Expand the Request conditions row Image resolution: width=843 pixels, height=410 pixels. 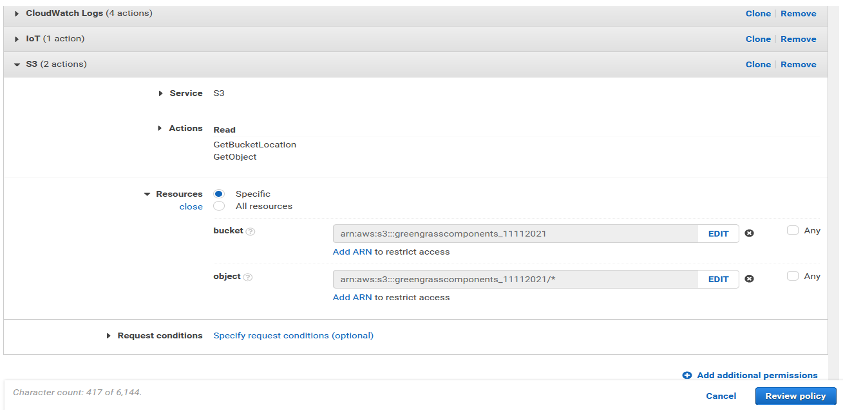tap(109, 335)
